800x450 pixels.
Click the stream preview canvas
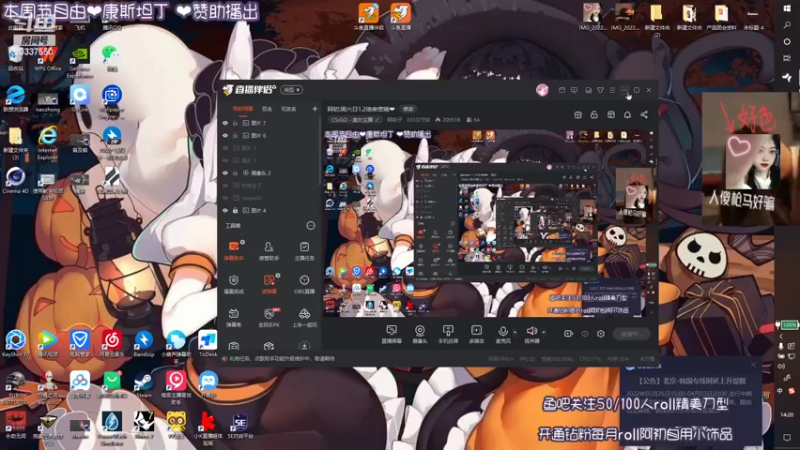click(484, 222)
